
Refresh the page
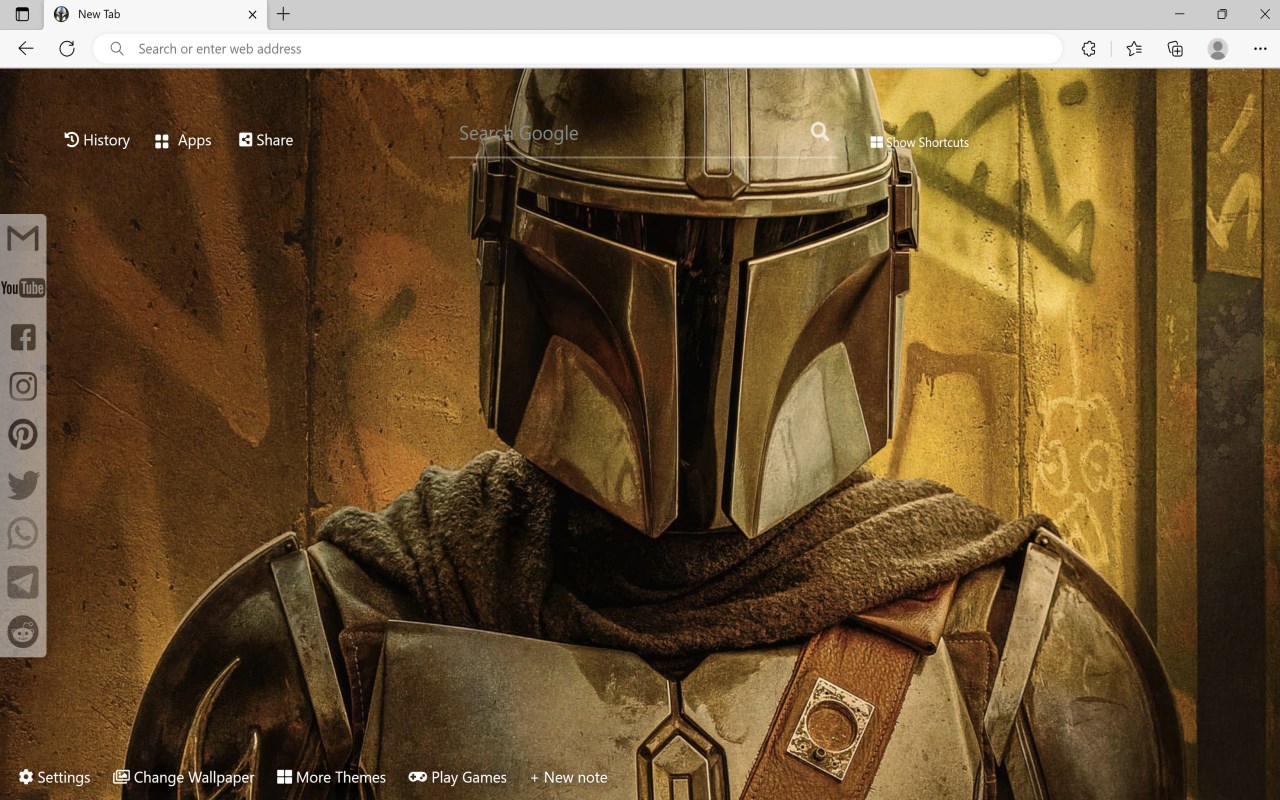(67, 48)
